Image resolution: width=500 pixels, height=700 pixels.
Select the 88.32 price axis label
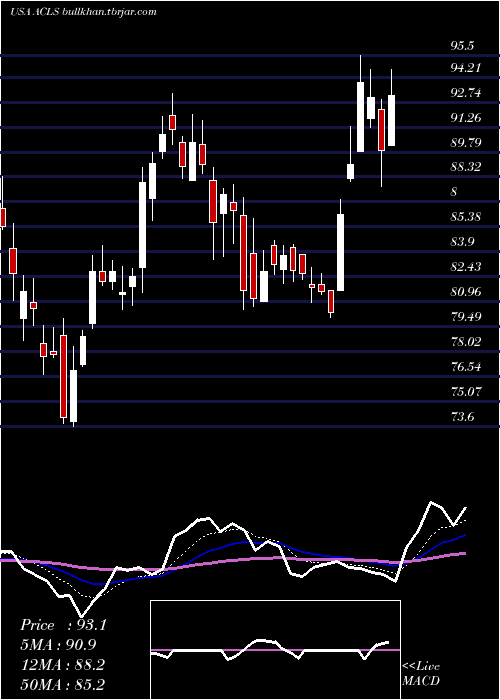[466, 167]
